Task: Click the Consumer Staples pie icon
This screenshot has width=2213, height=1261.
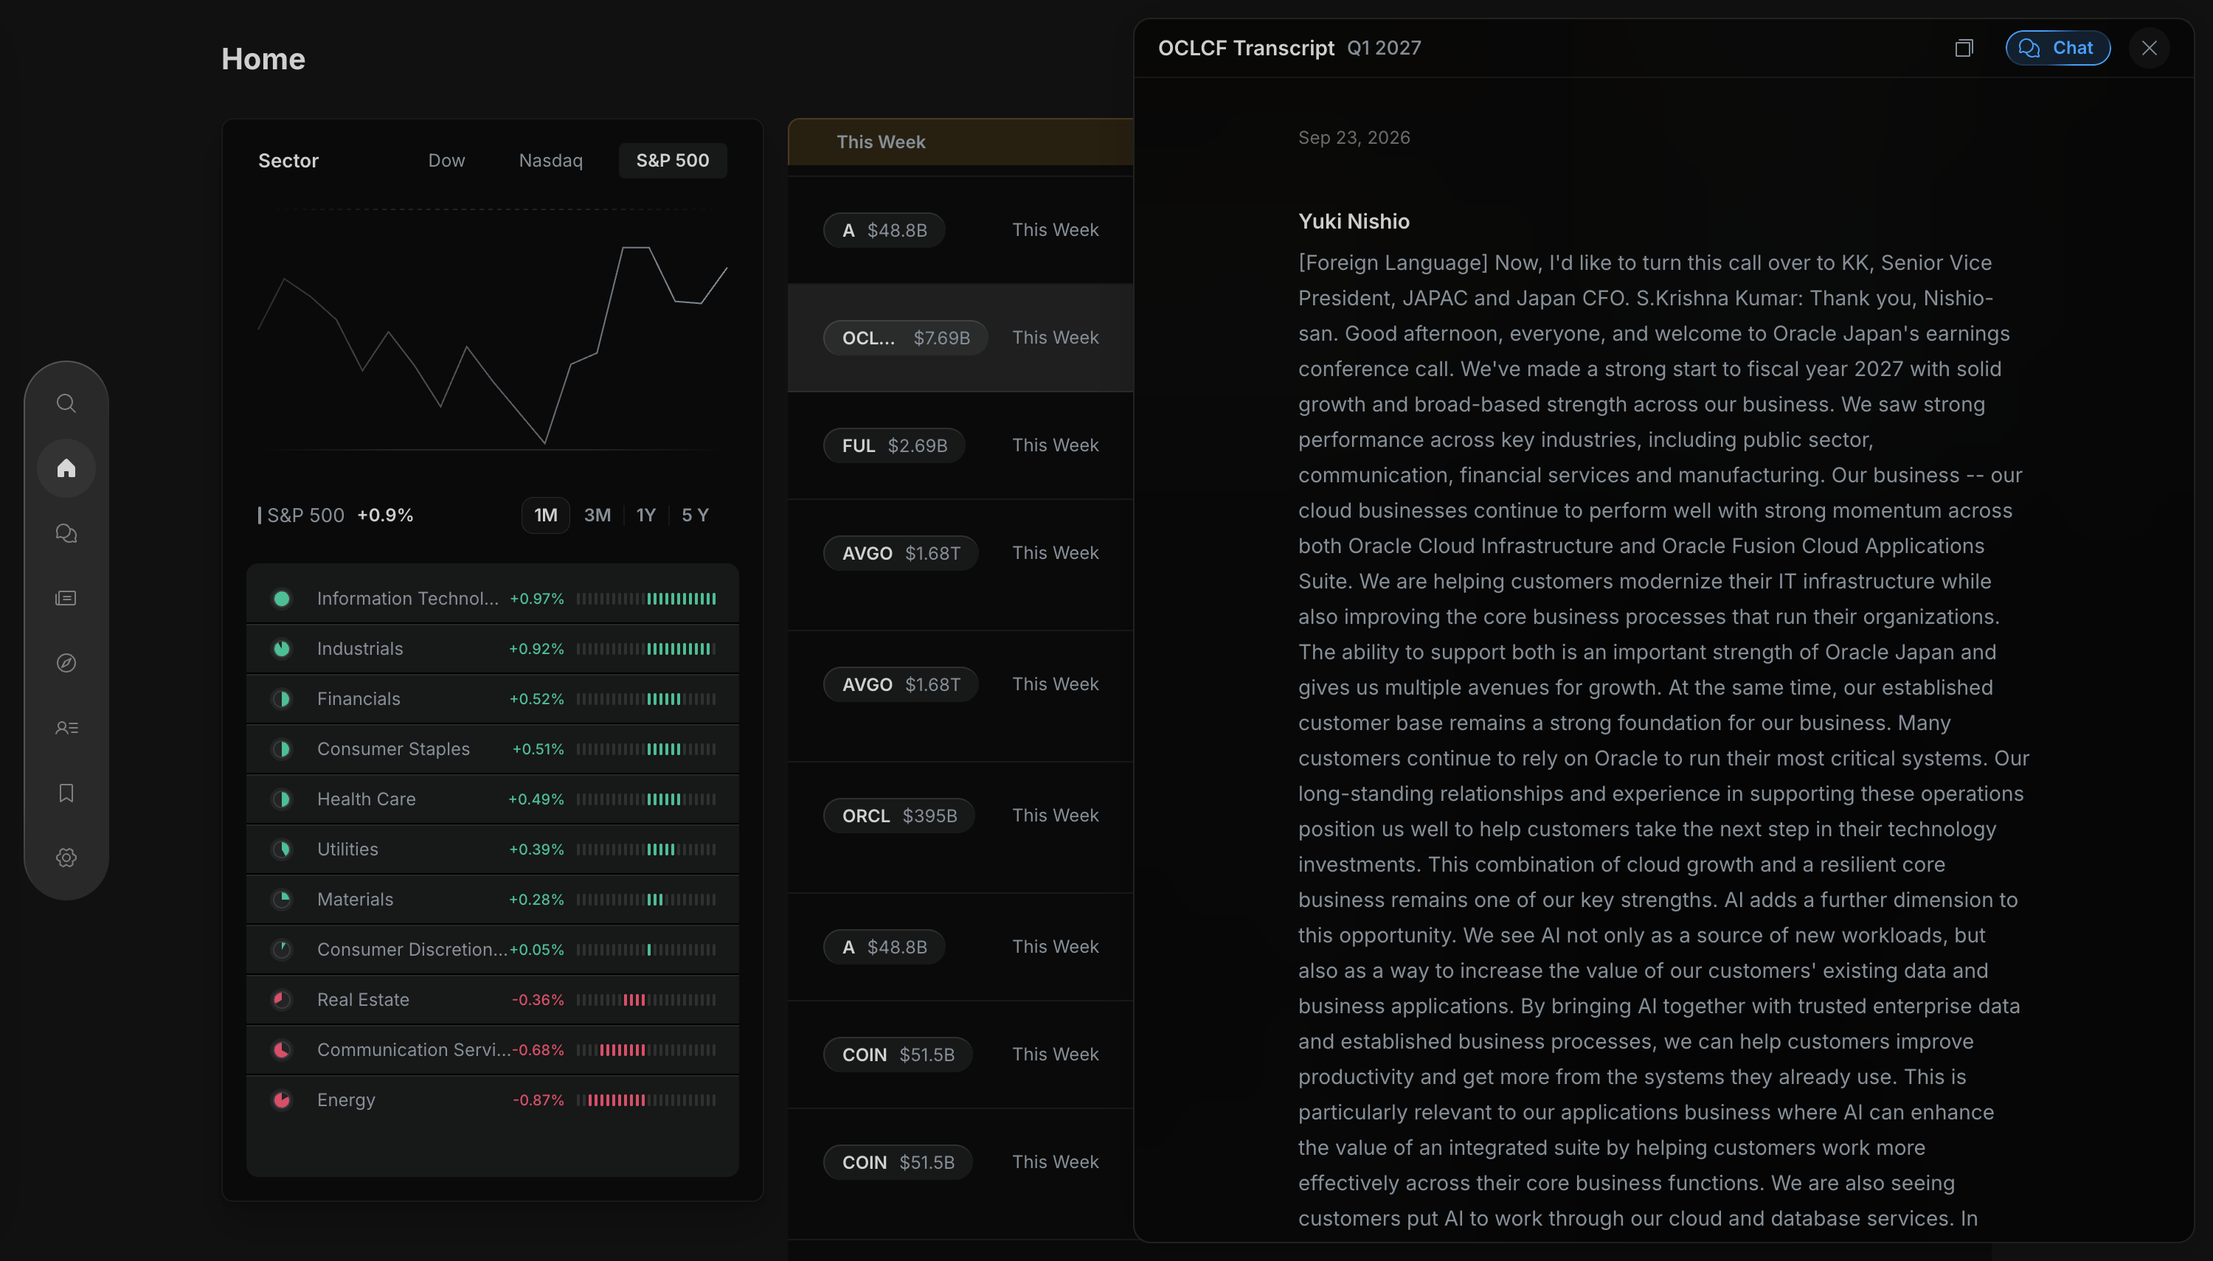Action: point(282,749)
